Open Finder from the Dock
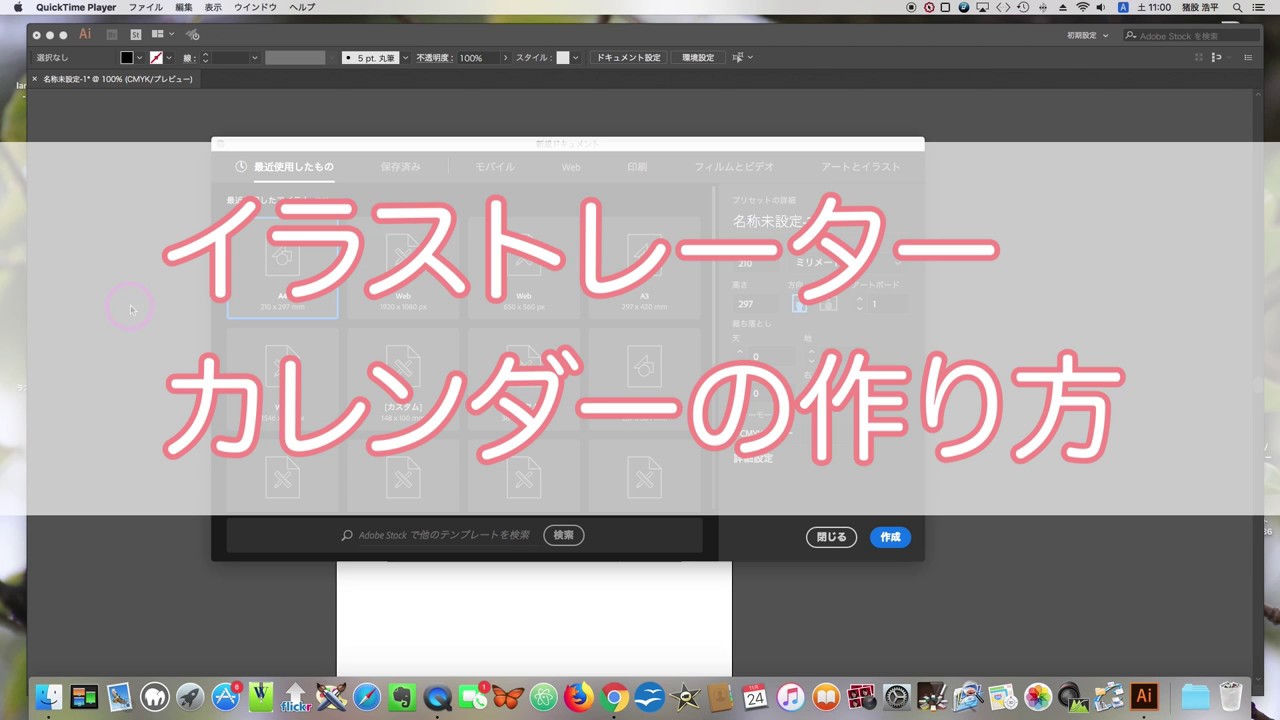 (x=48, y=696)
